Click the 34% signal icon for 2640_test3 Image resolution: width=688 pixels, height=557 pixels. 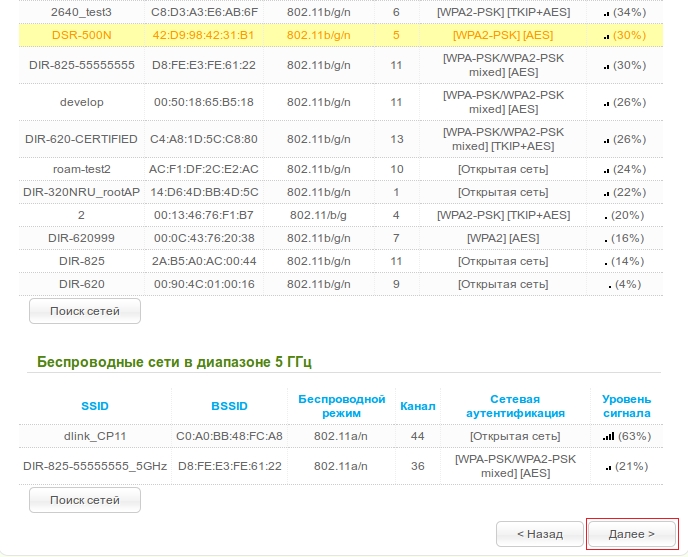(606, 13)
